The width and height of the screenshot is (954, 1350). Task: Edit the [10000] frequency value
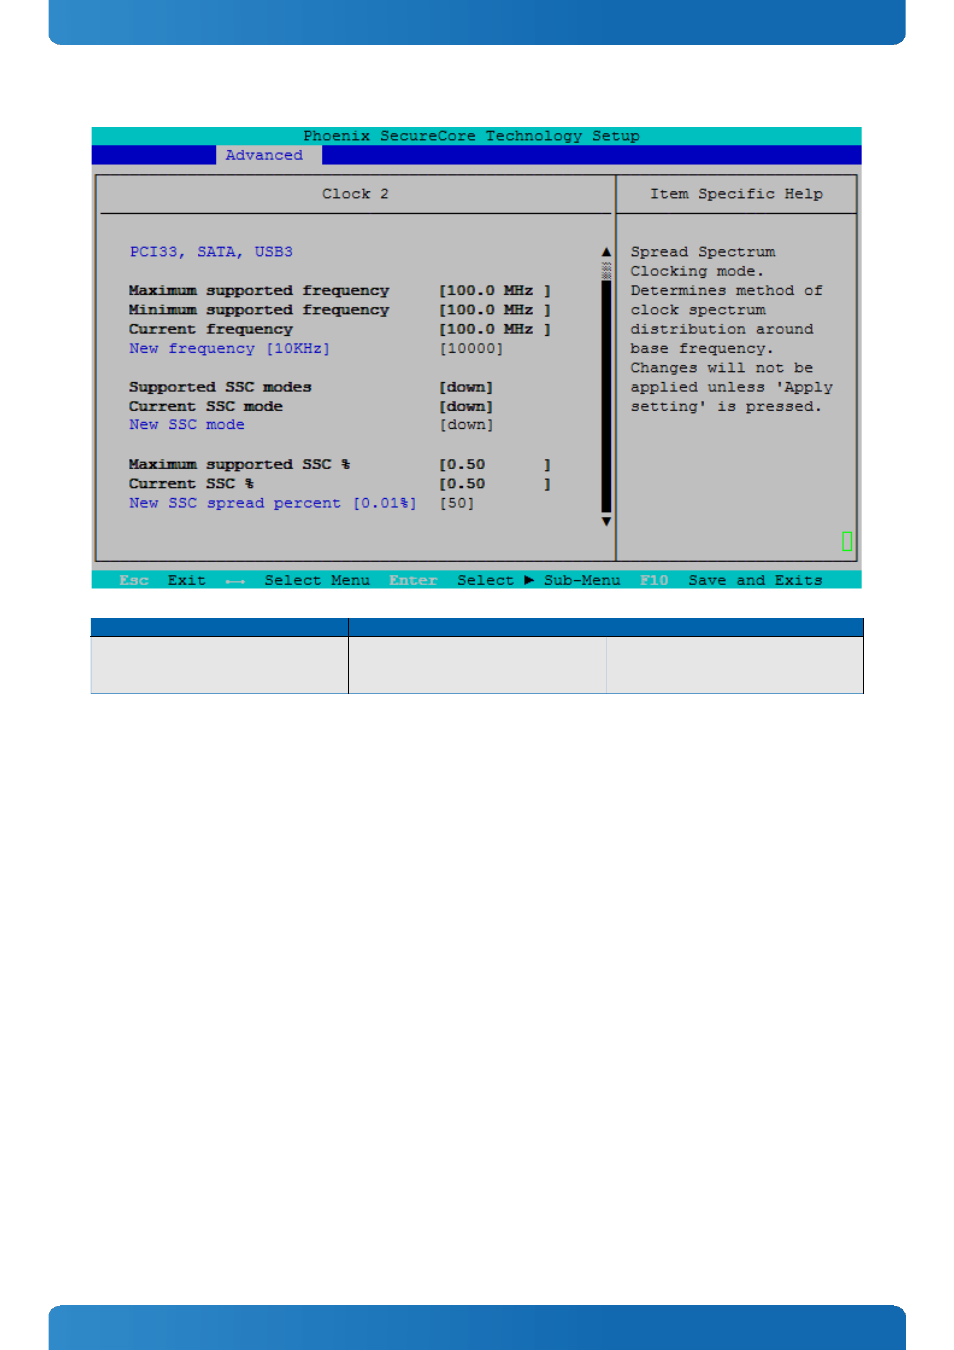pos(471,348)
